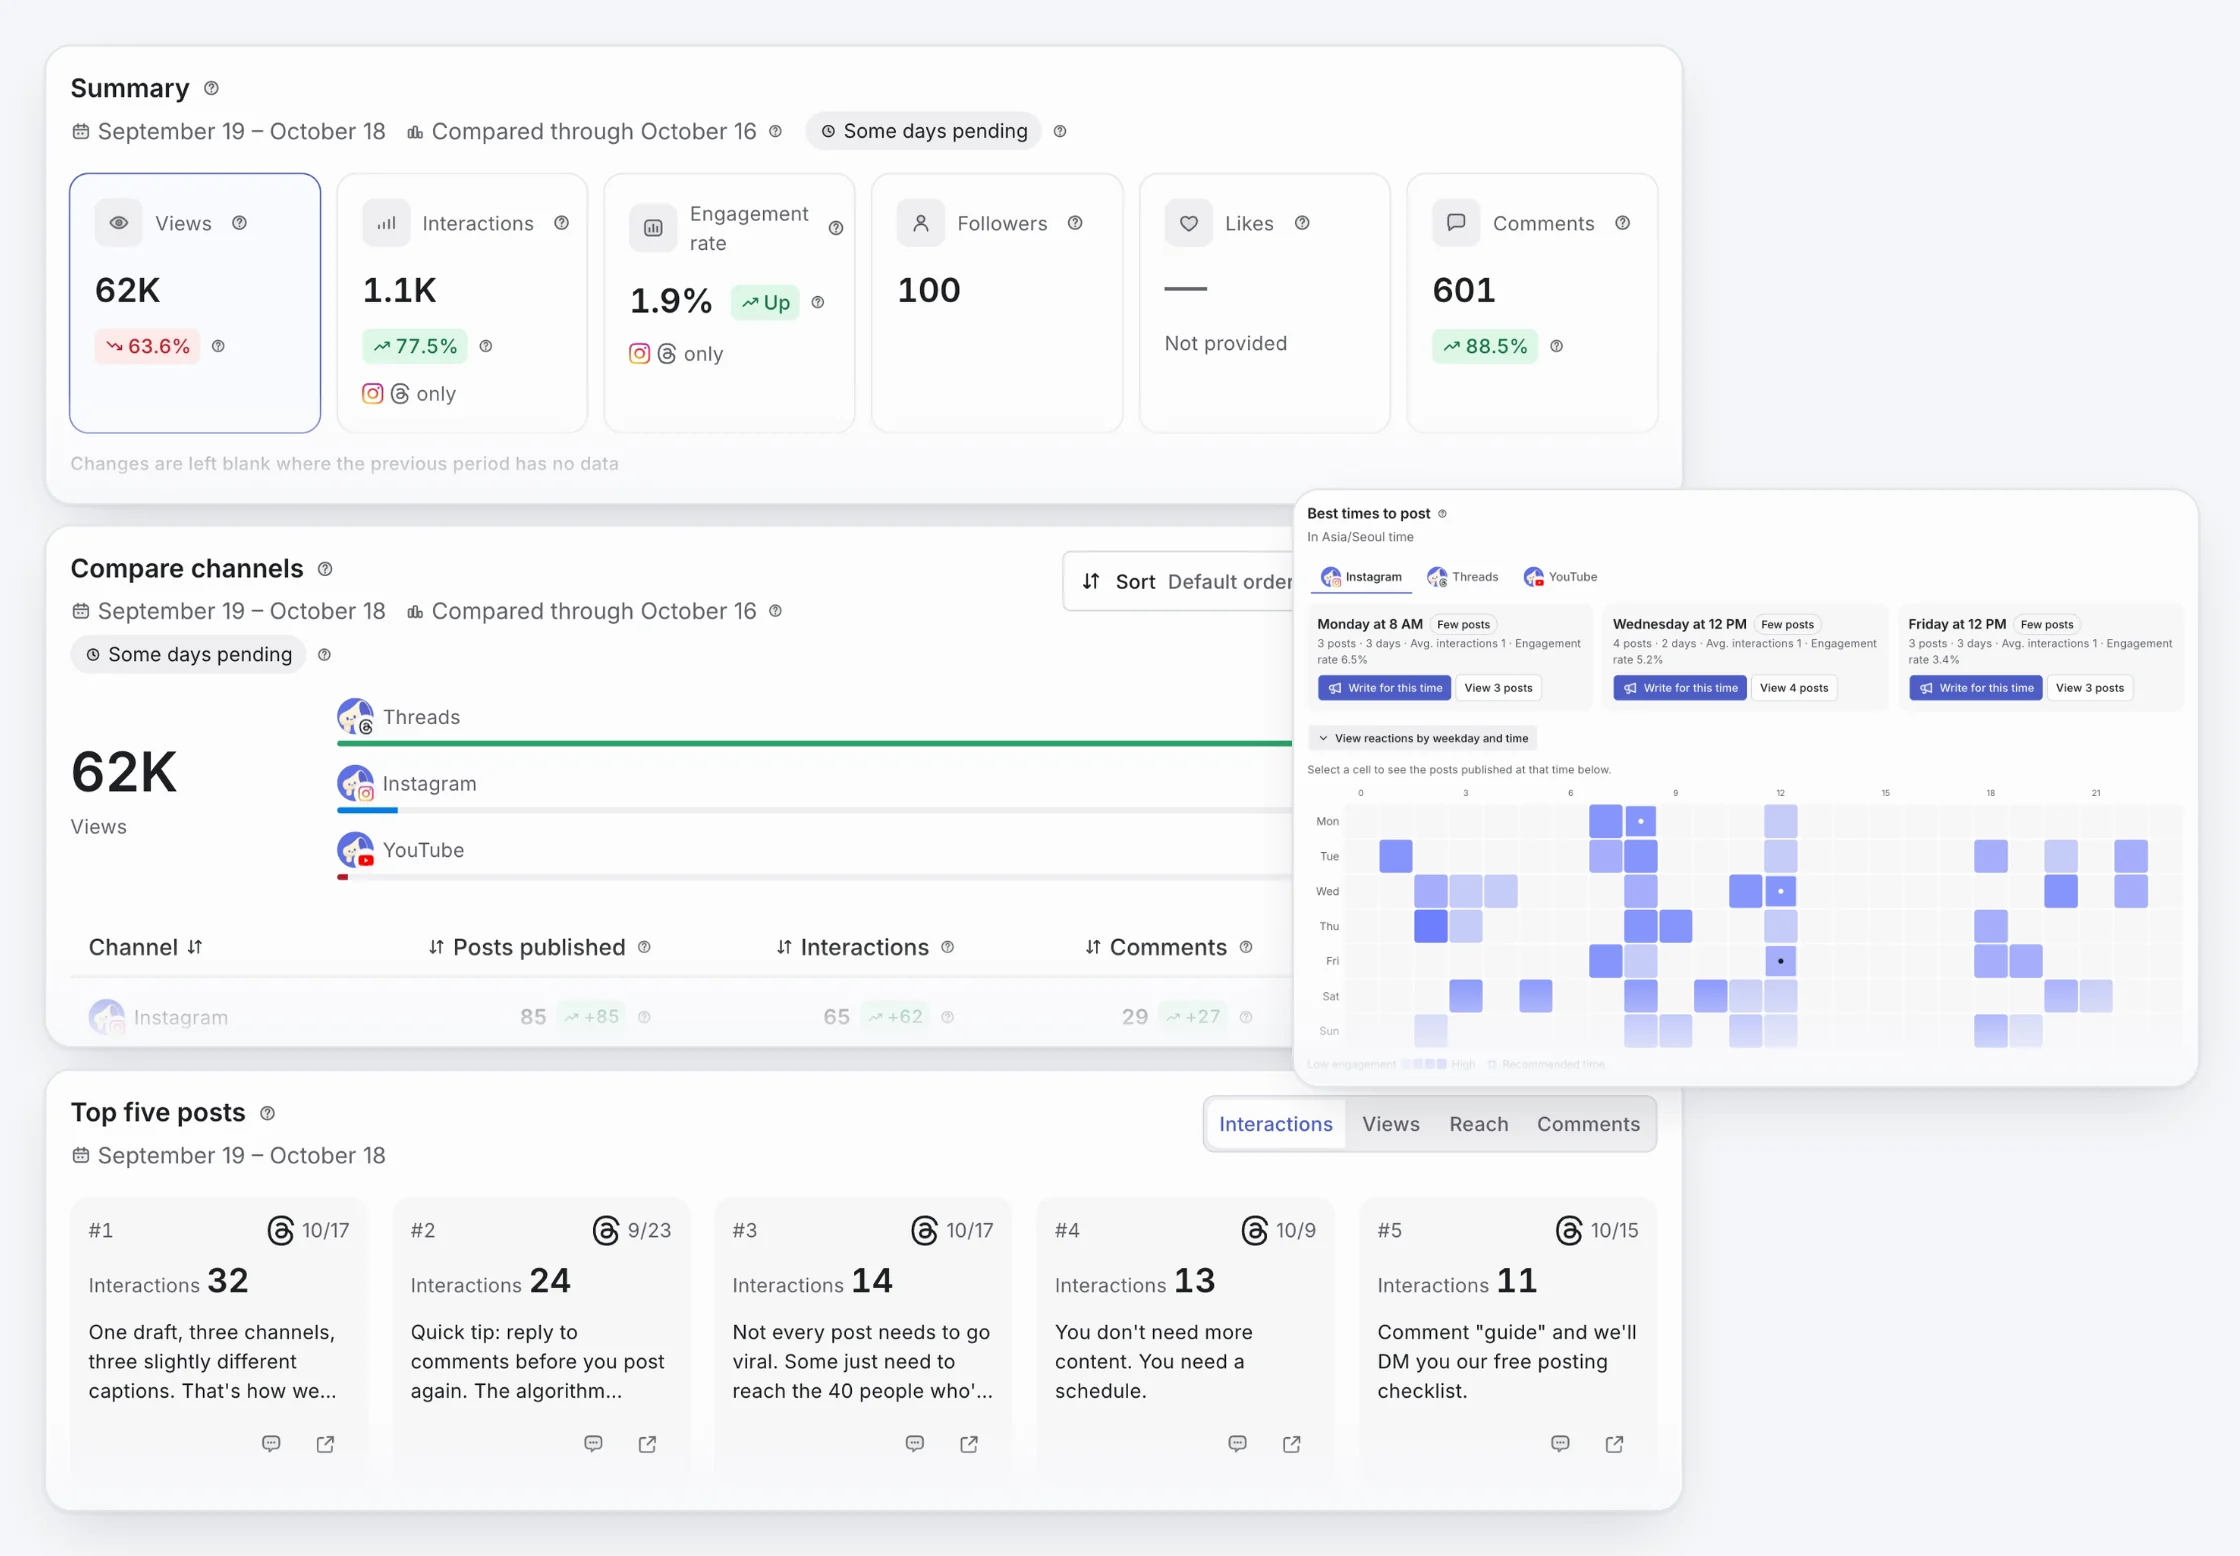Click help icon next to Up engagement badge
Viewport: 2240px width, 1556px height.
(x=818, y=302)
